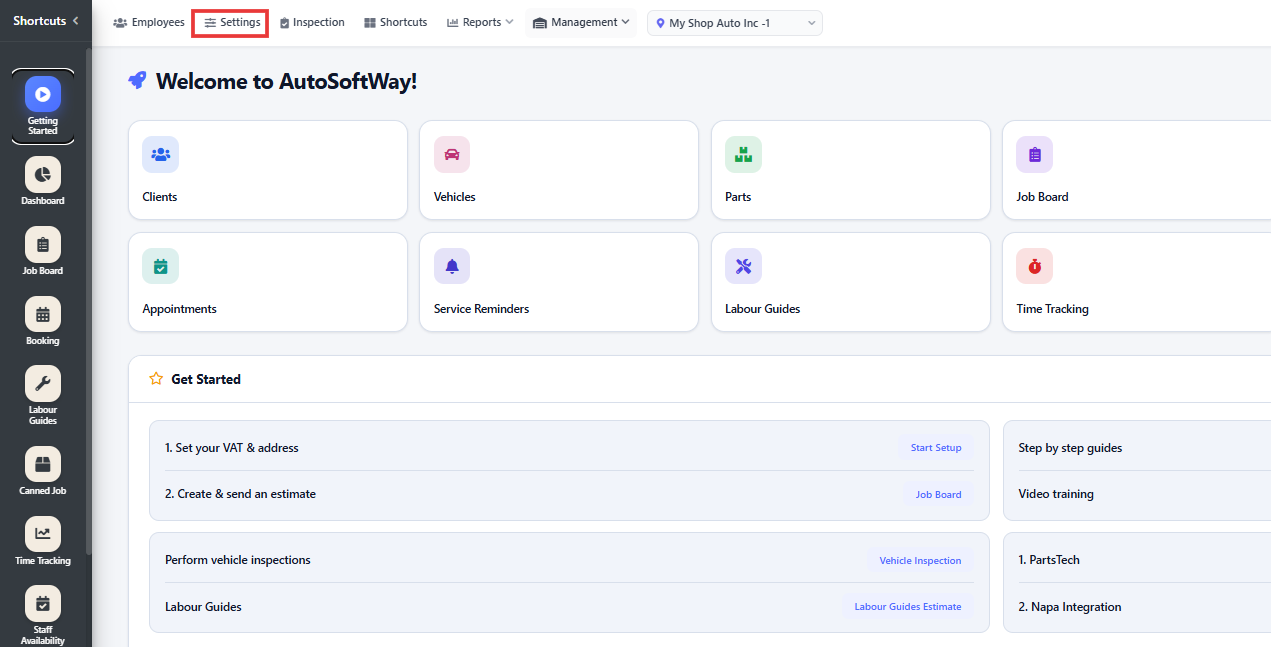The width and height of the screenshot is (1271, 647).
Task: Click the Get Started section heading
Action: click(206, 379)
